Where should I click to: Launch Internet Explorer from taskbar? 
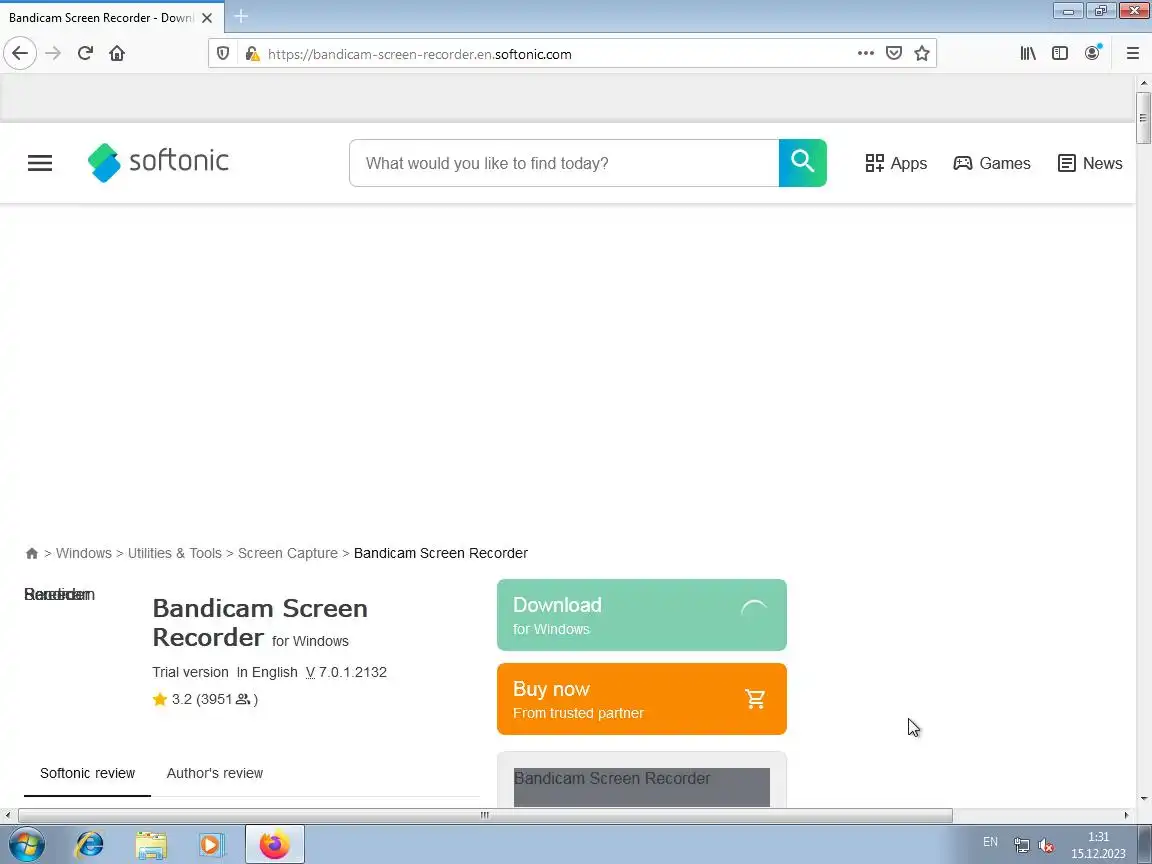pyautogui.click(x=90, y=845)
